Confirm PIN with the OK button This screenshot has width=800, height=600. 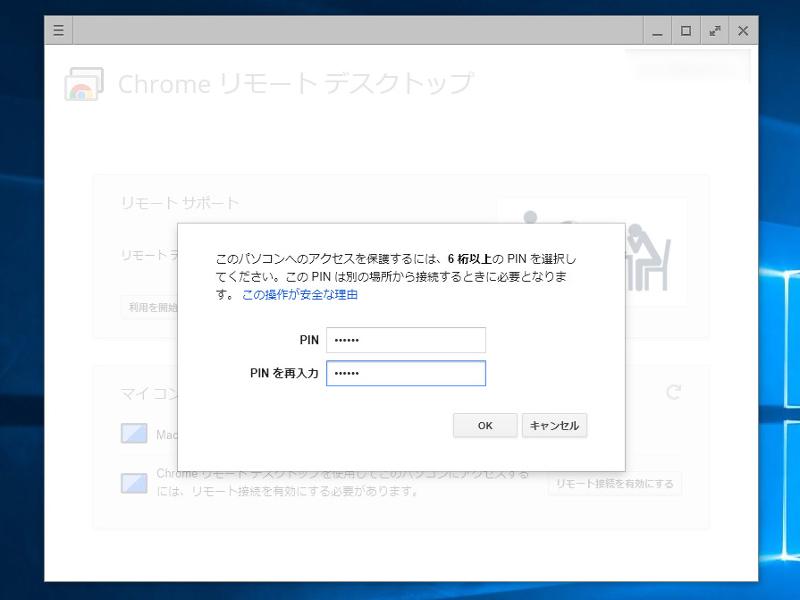coord(485,425)
